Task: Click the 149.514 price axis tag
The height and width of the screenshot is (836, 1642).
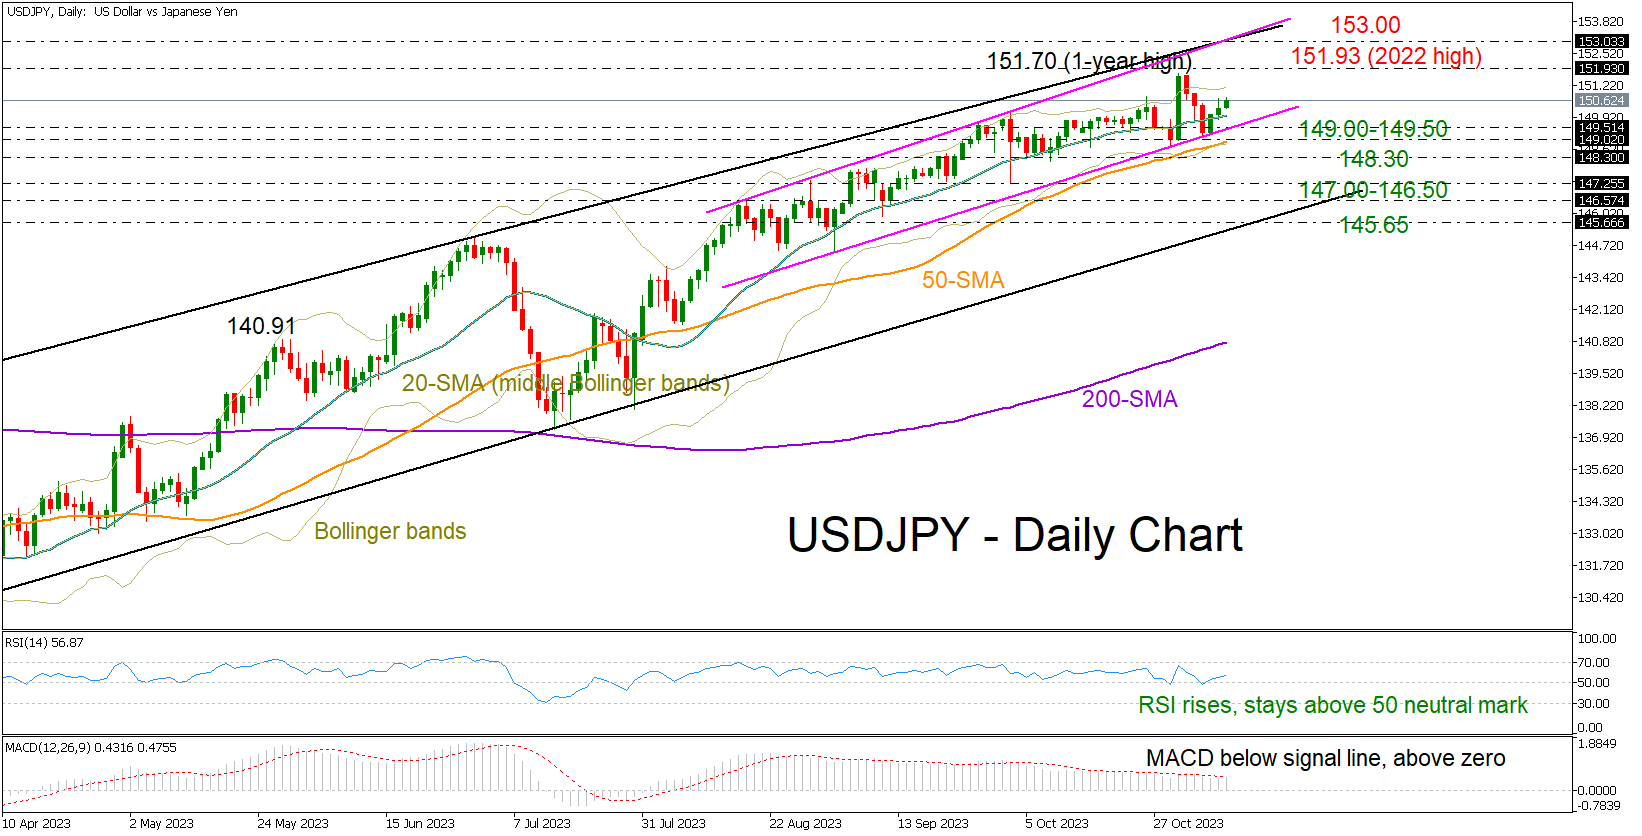Action: tap(1601, 128)
